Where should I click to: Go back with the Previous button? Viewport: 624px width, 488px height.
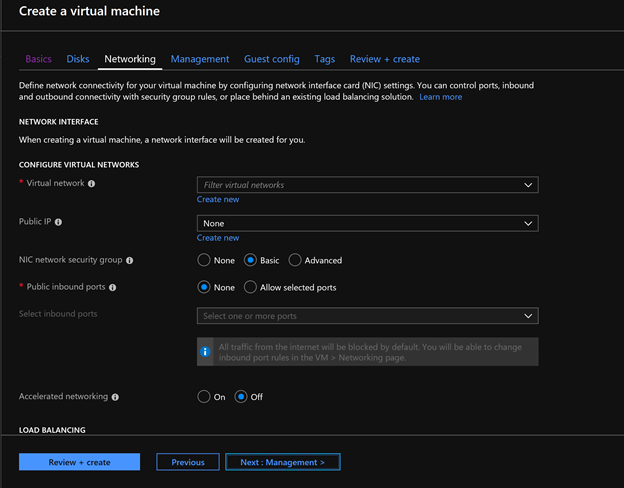click(188, 462)
